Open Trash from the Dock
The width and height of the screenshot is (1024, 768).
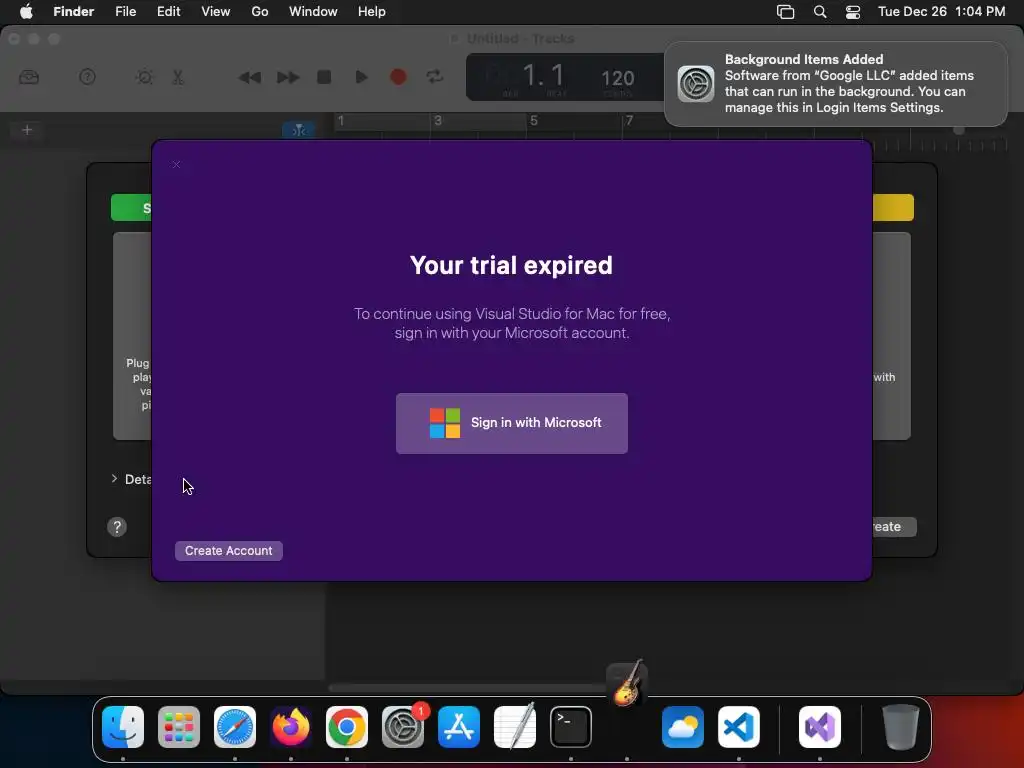pos(901,727)
